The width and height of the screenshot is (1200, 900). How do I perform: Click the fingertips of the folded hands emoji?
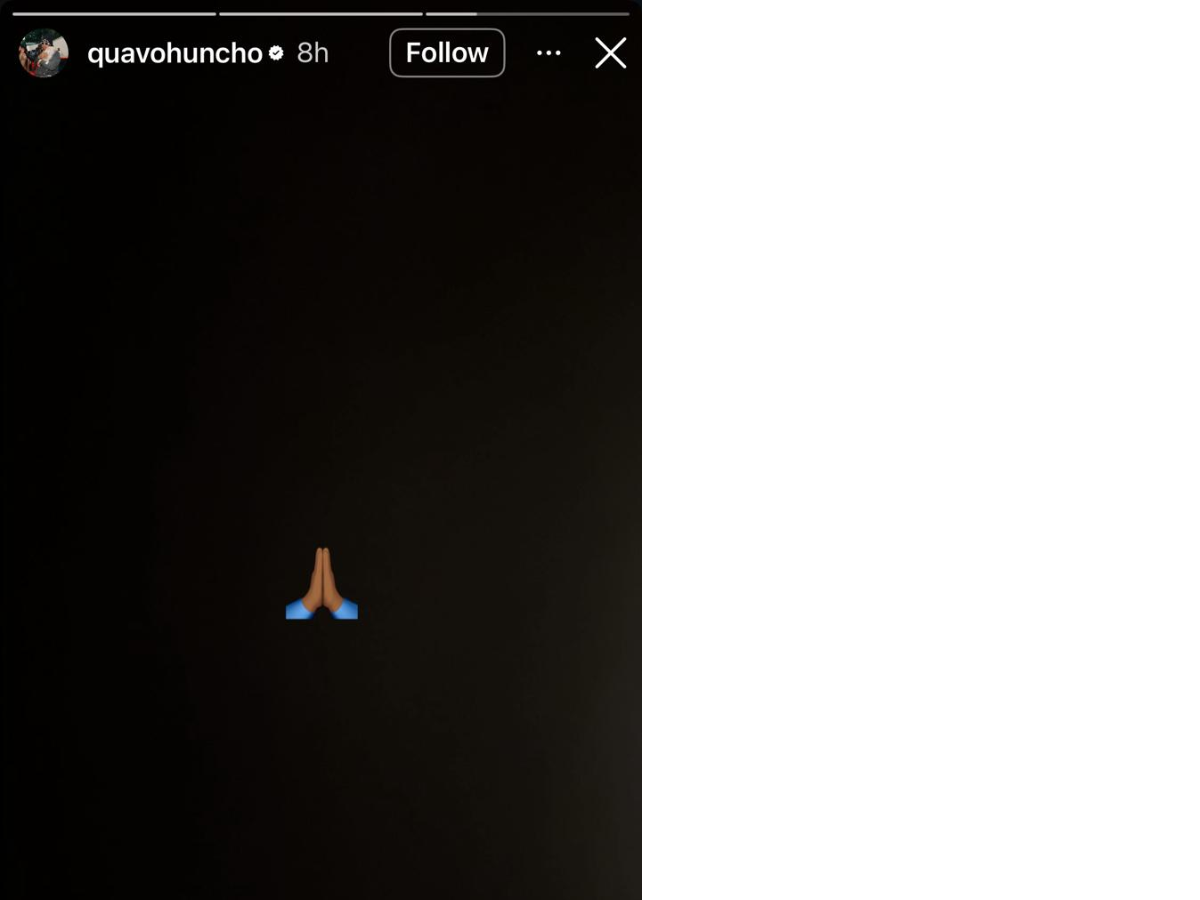322,553
